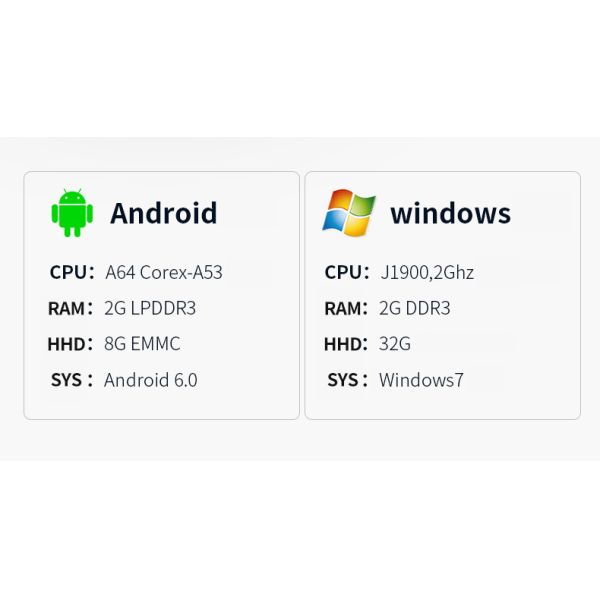Click the J1900,2Ghz processor text
Screen dimensions: 600x600
(x=426, y=272)
